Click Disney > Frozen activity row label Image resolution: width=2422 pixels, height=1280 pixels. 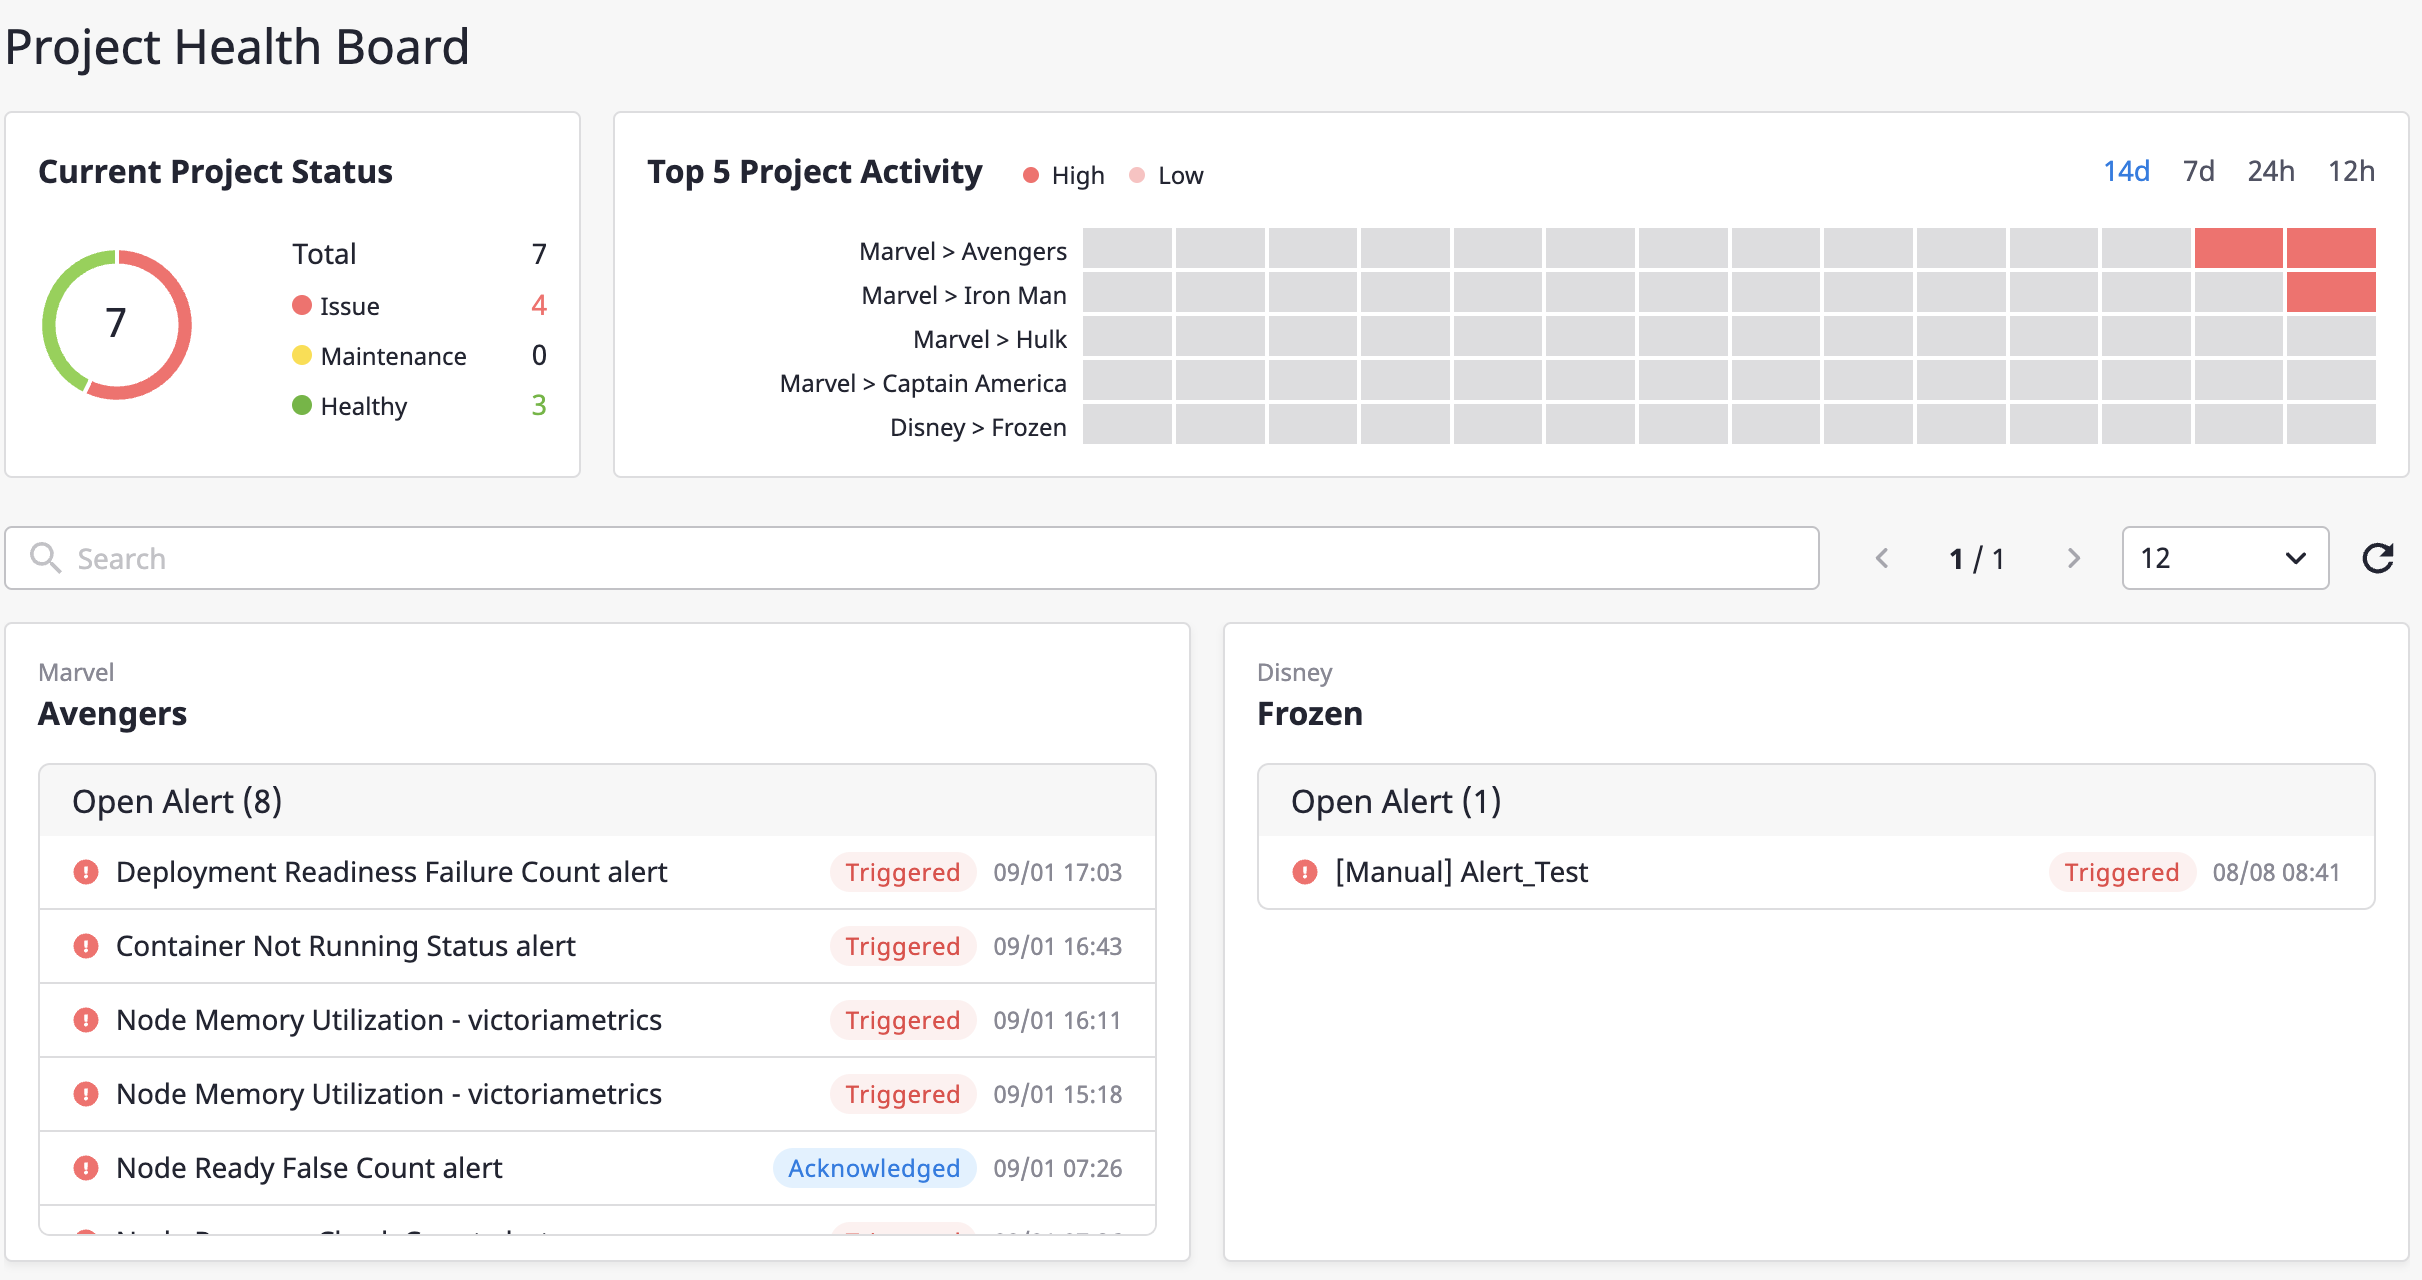(x=978, y=427)
